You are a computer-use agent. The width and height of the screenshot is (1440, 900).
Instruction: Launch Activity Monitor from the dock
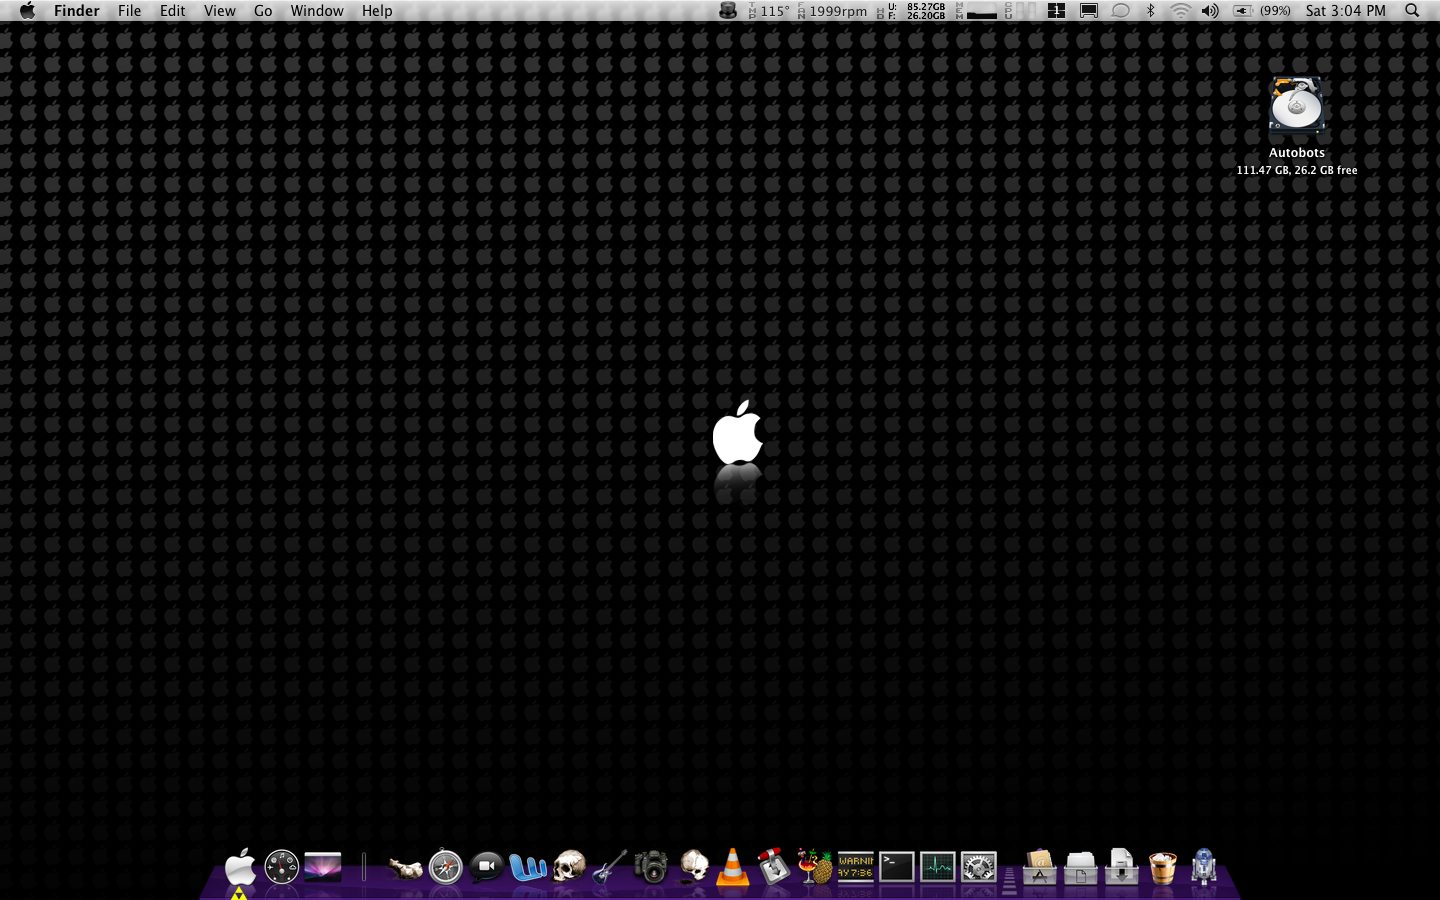pyautogui.click(x=938, y=867)
